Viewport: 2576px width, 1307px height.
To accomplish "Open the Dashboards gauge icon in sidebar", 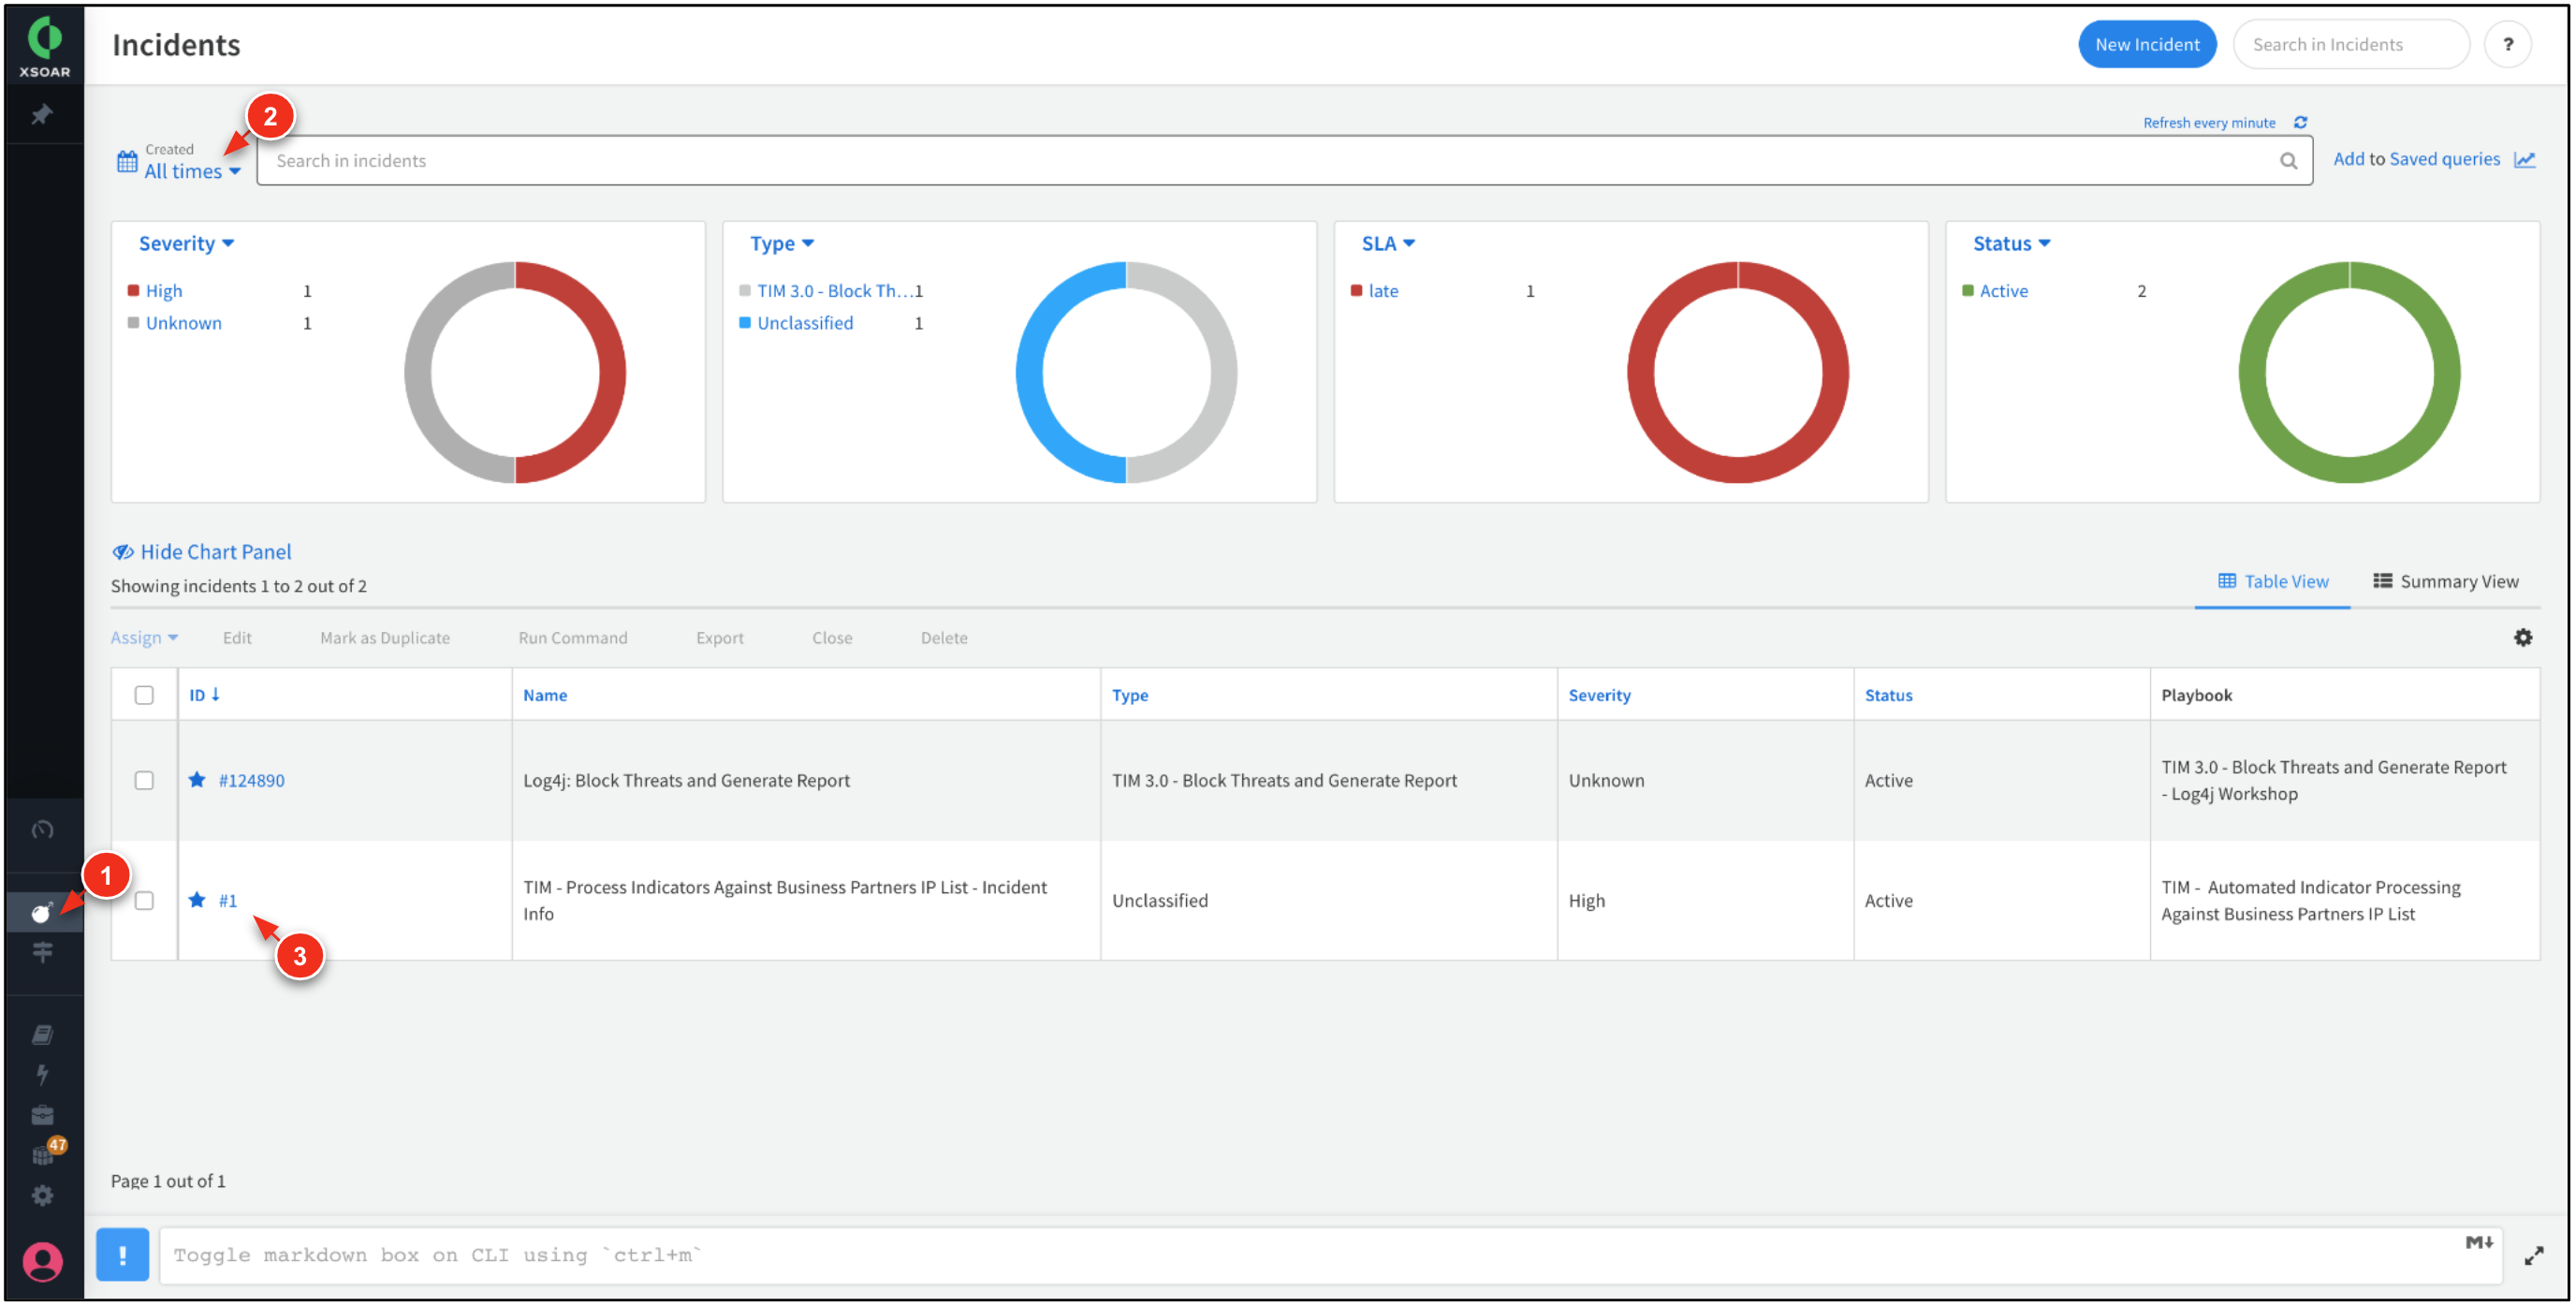I will (42, 830).
